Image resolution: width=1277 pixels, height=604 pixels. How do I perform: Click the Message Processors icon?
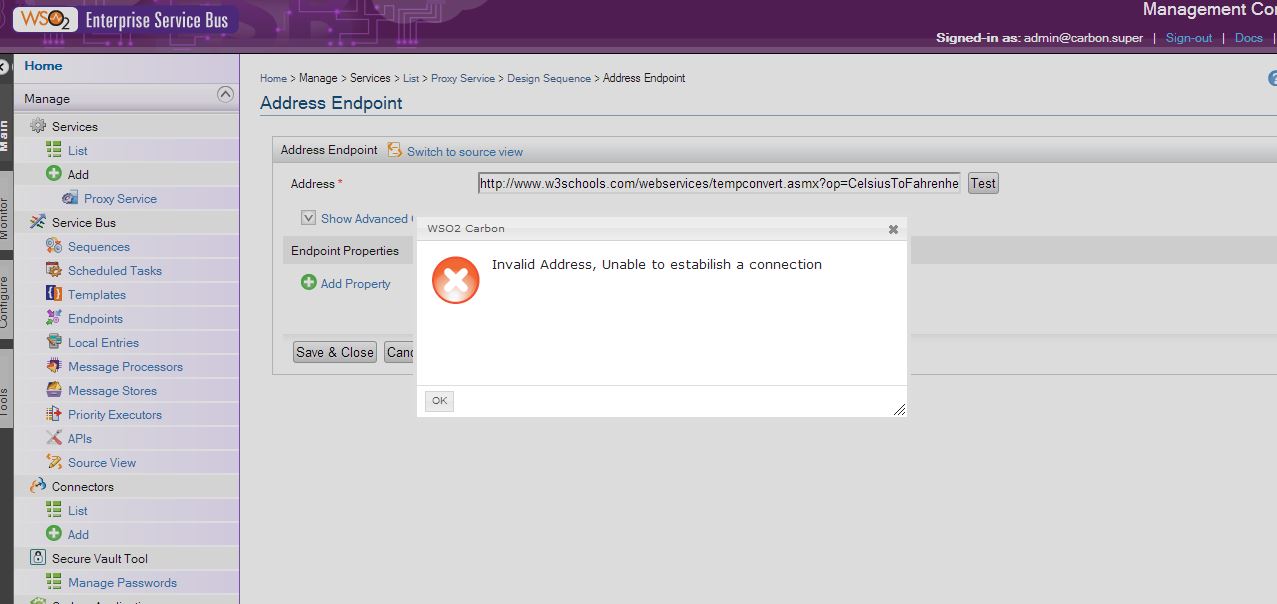tap(54, 366)
